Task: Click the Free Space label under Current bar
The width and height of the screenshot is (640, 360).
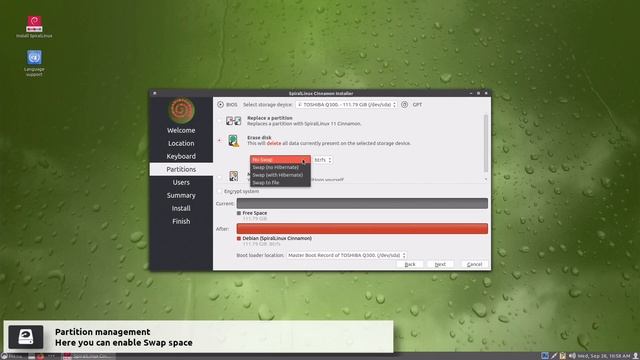Action: [255, 213]
